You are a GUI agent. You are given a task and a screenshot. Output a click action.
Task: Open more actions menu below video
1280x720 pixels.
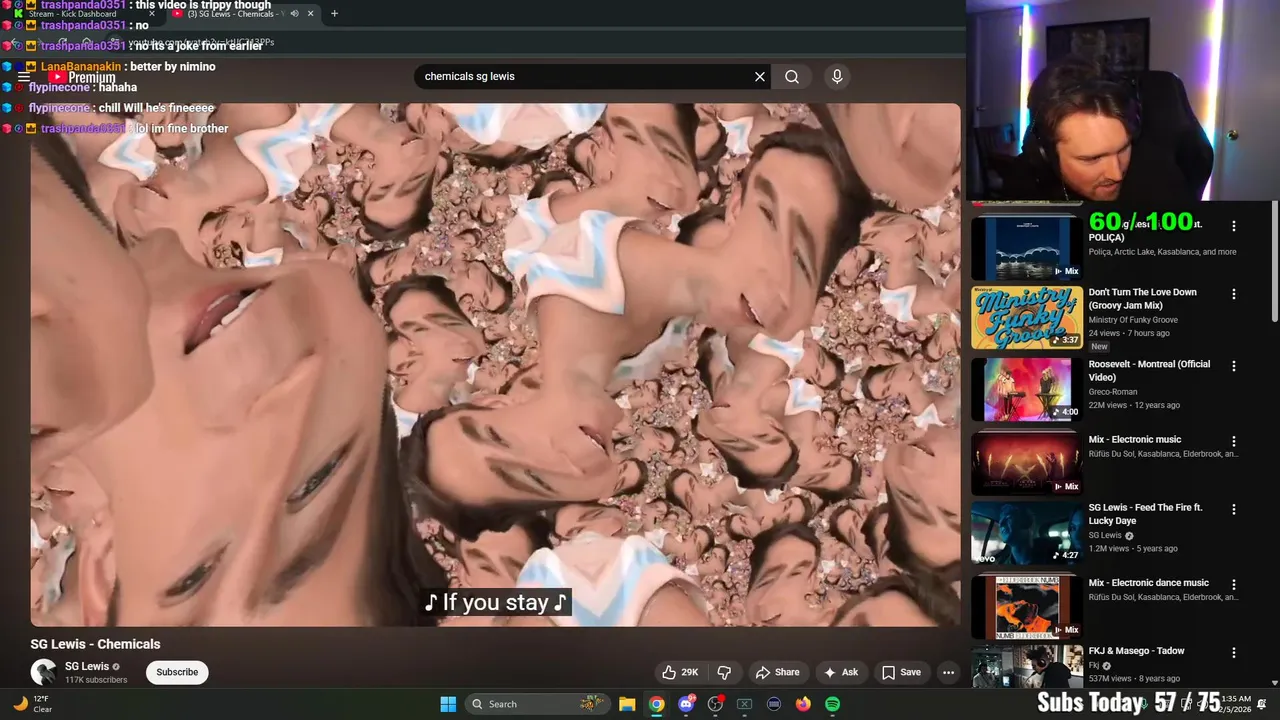pyautogui.click(x=948, y=672)
